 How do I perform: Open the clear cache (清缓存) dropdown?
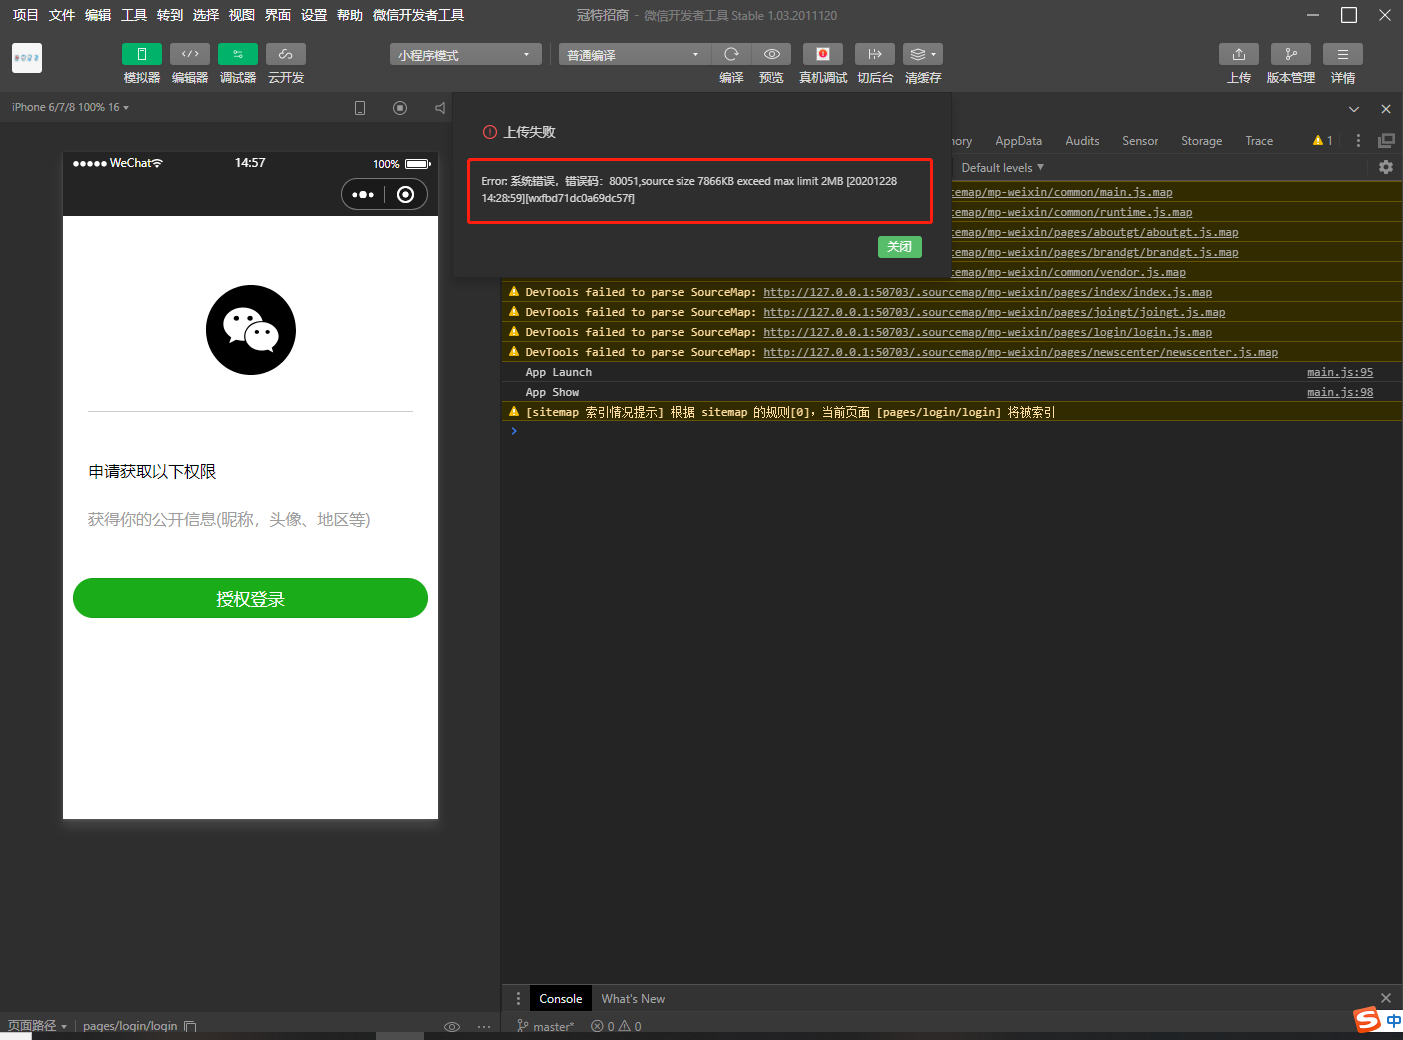[923, 54]
